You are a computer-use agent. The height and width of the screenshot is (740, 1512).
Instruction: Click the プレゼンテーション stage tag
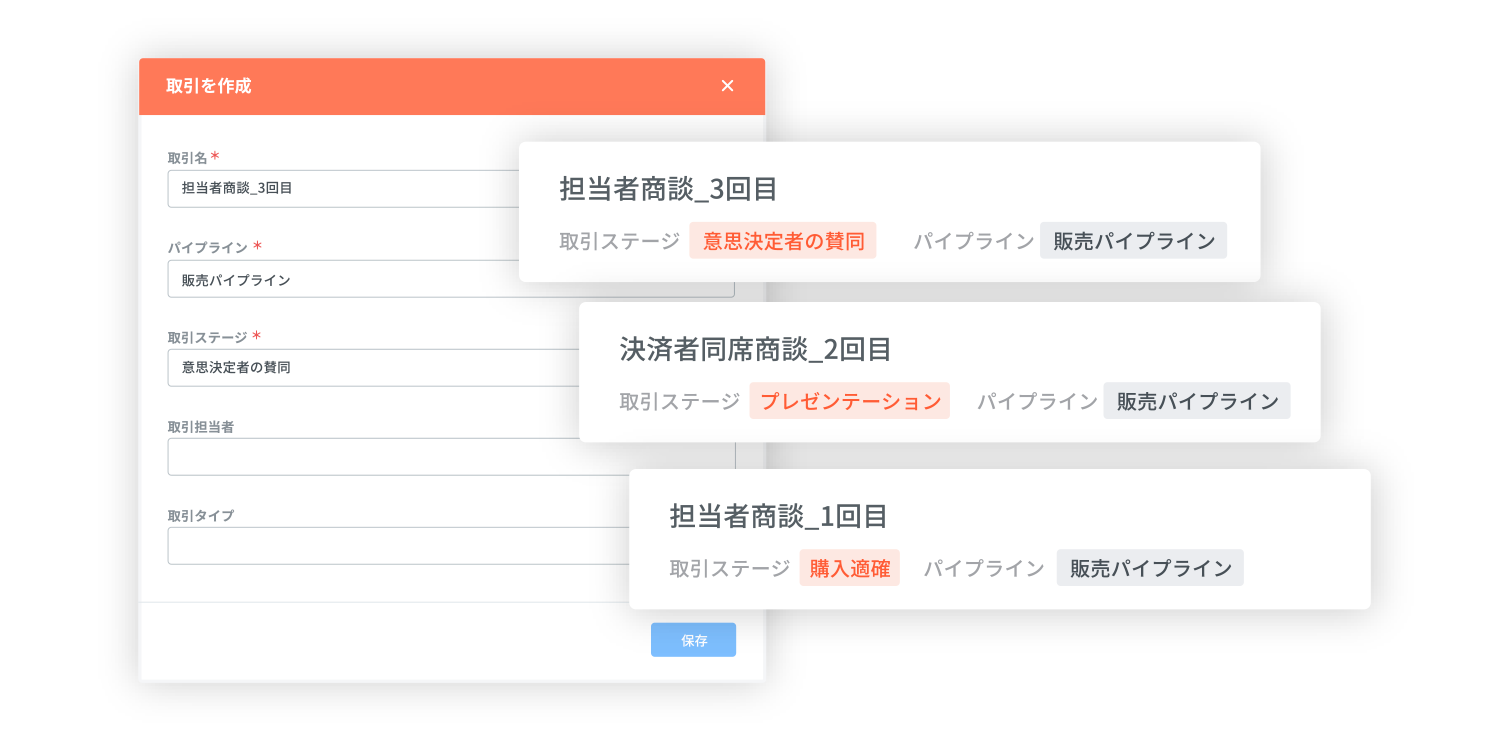[850, 401]
